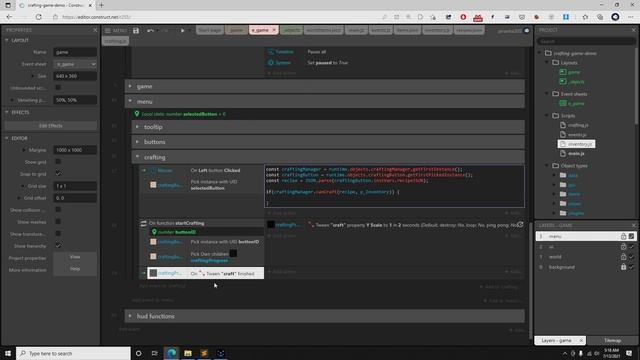640x360 pixels.
Task: Click the Edit Effects button
Action: (x=51, y=126)
